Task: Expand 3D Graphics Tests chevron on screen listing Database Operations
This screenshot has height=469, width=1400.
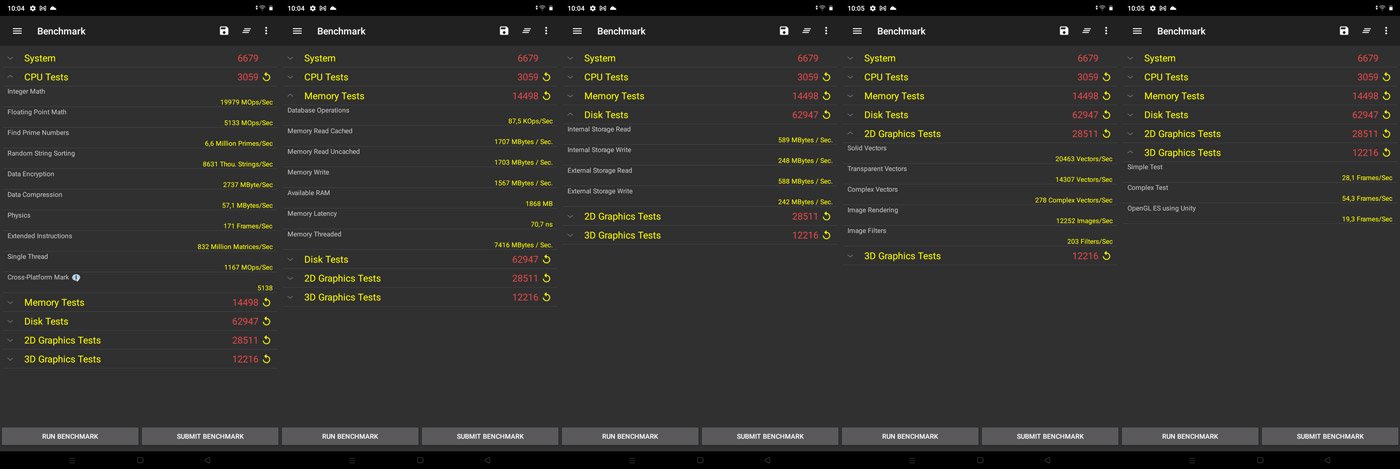Action: pos(291,298)
